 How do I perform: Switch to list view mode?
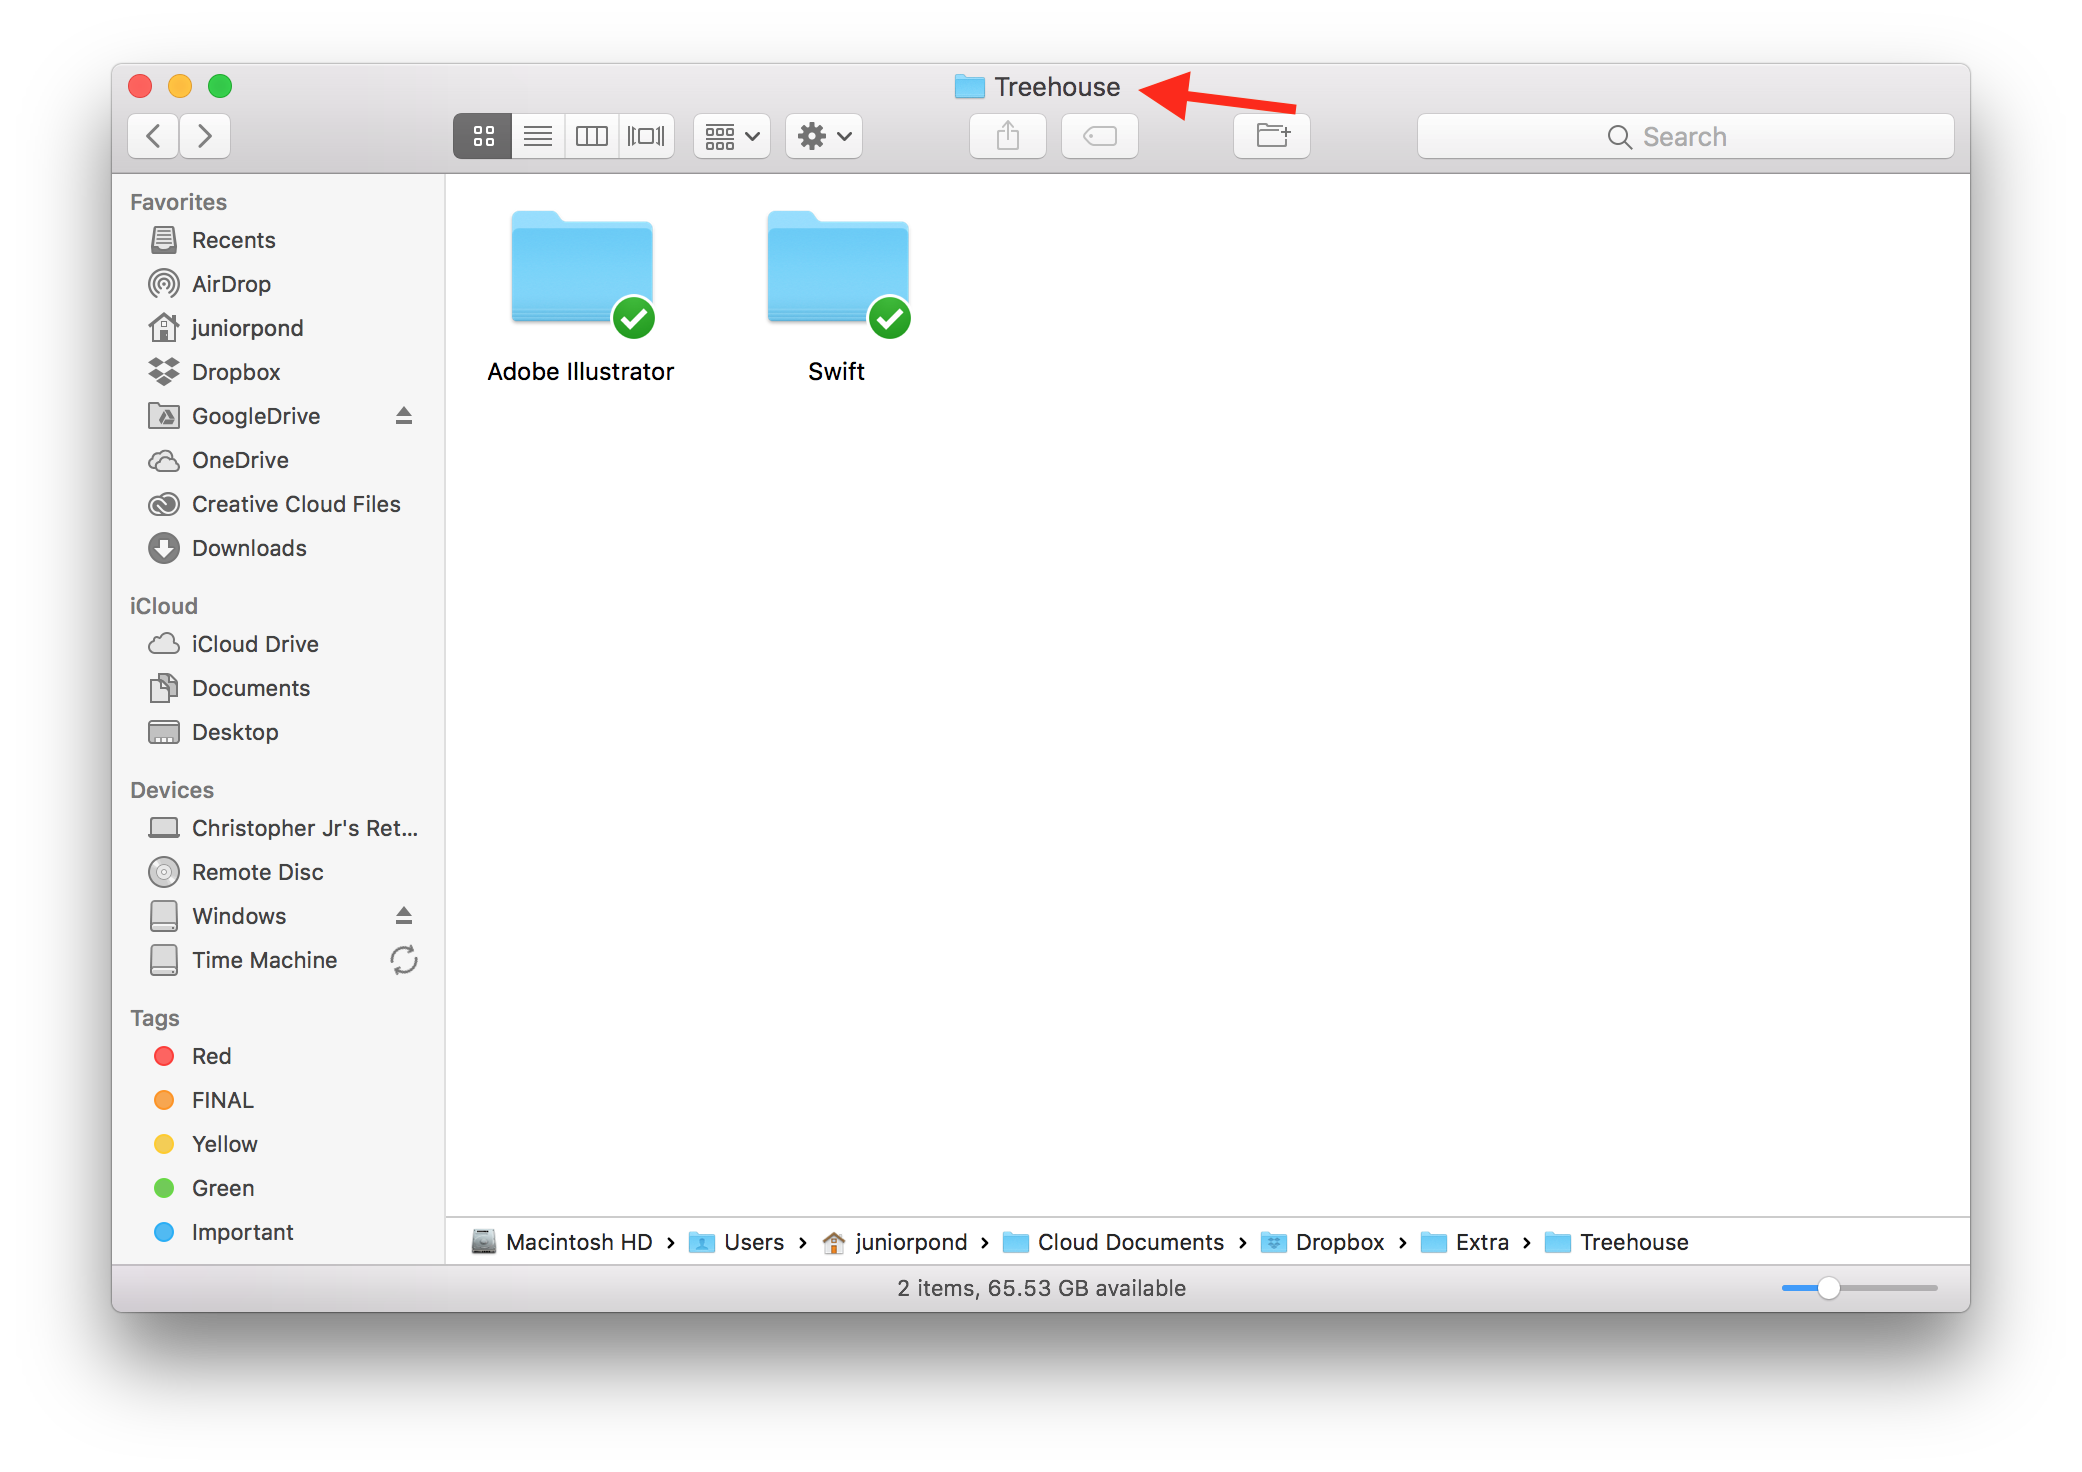(540, 135)
